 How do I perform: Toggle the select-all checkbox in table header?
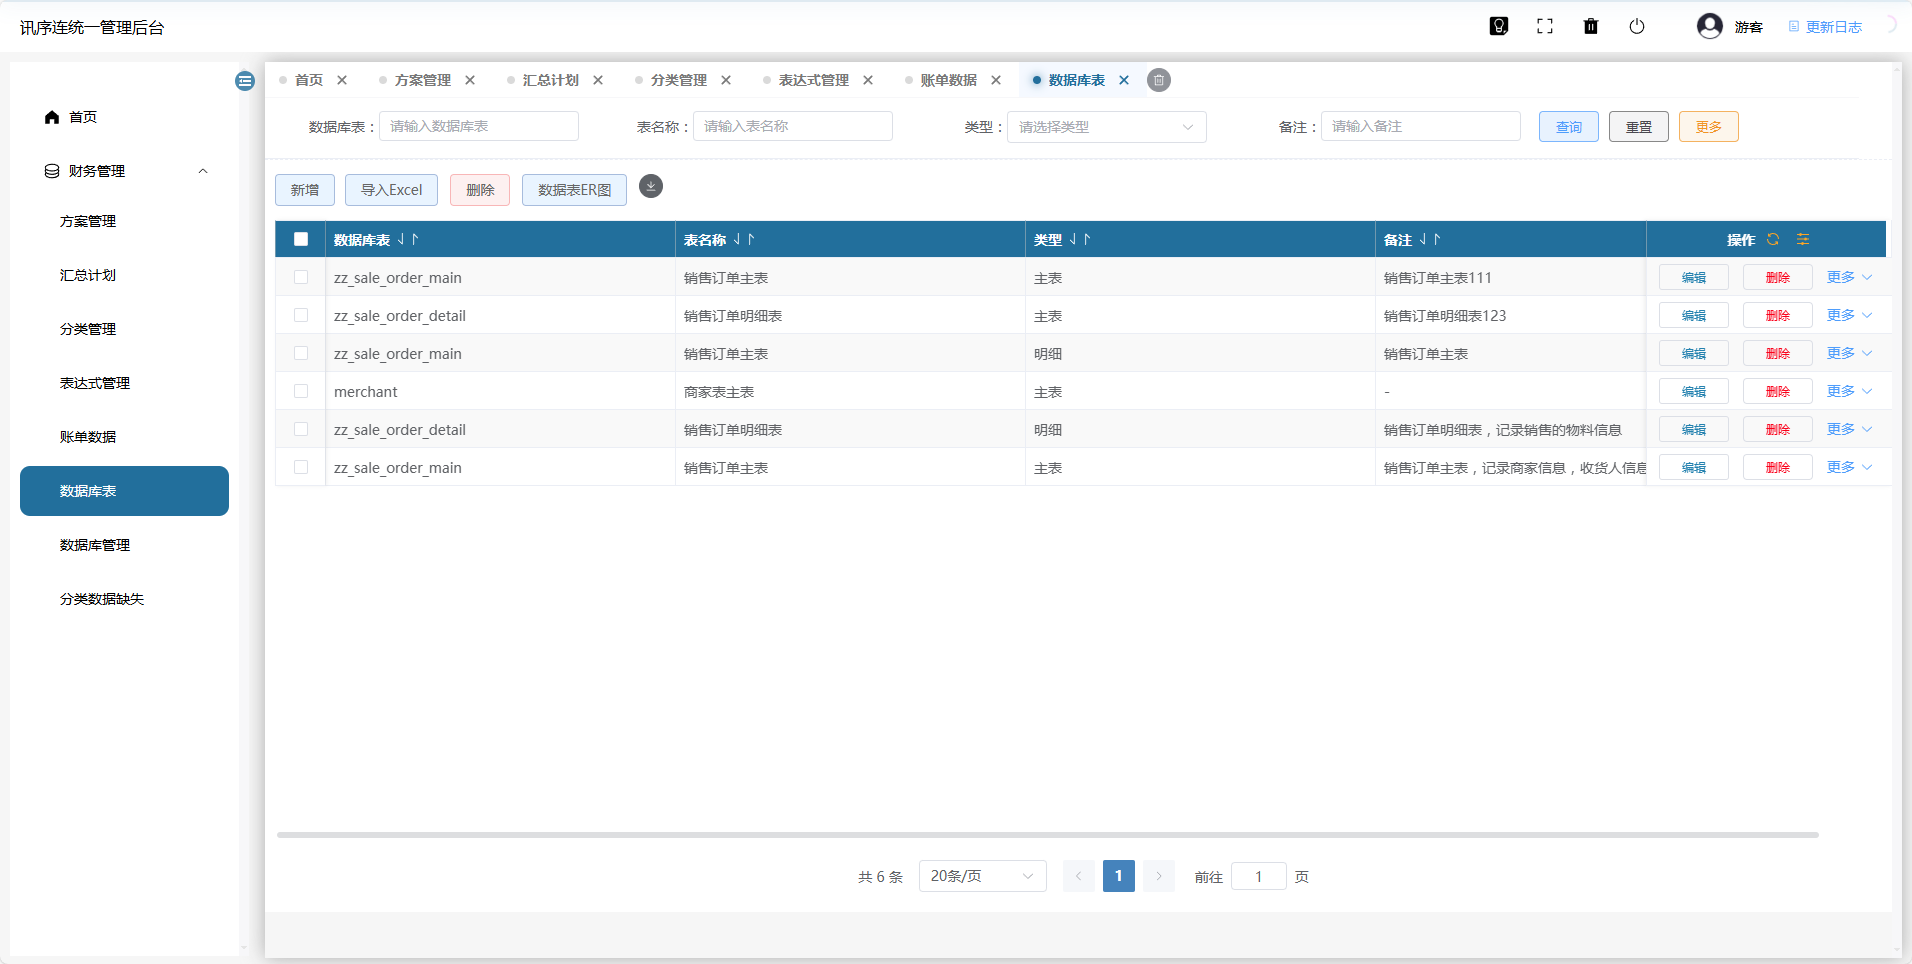301,239
